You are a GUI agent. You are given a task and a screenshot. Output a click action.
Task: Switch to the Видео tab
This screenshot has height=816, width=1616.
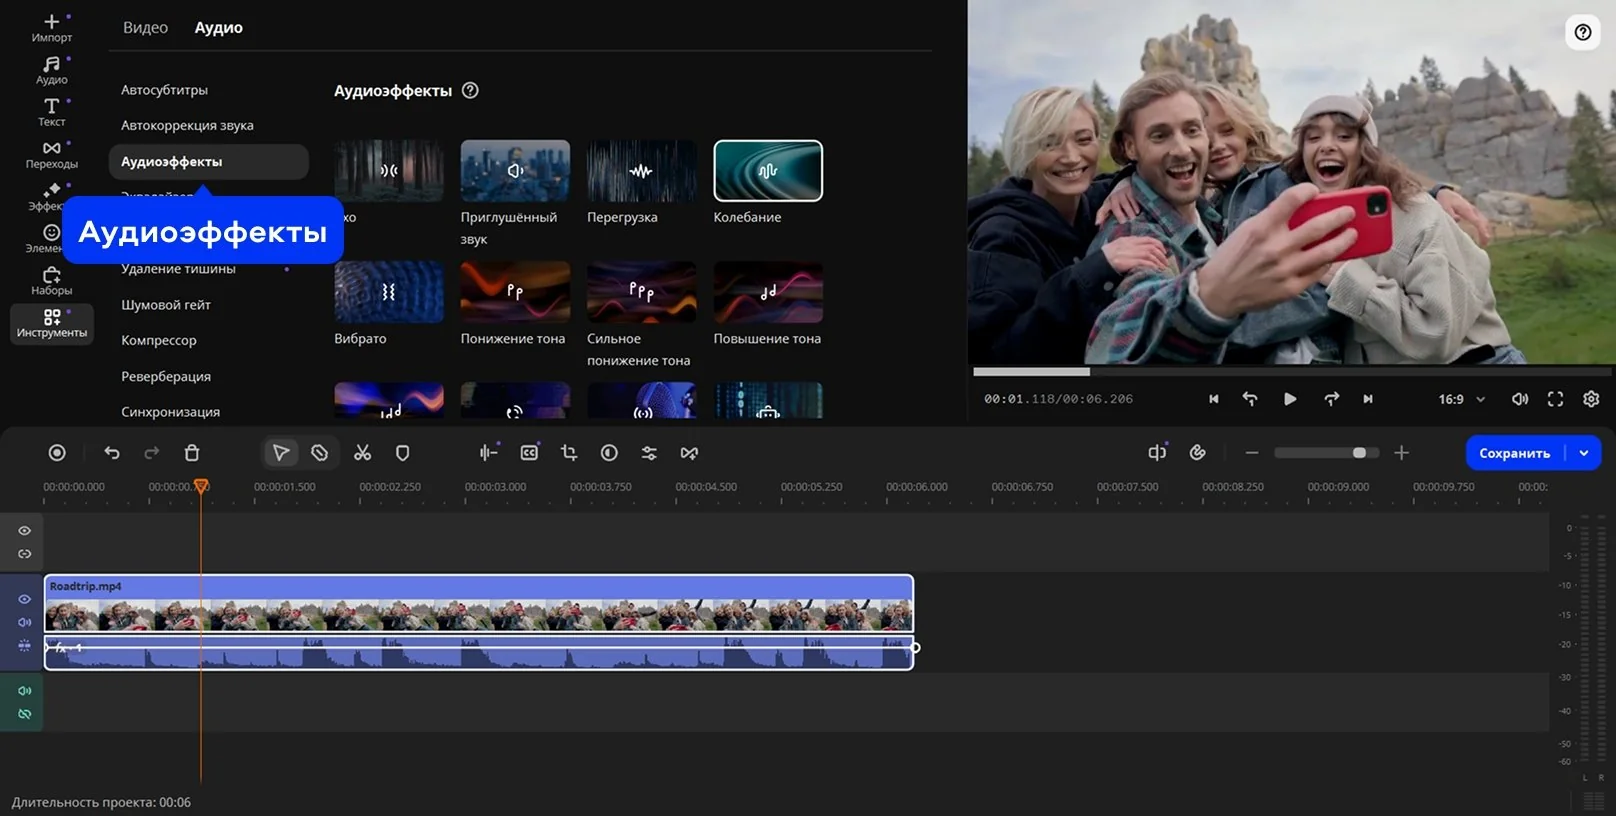(x=145, y=28)
